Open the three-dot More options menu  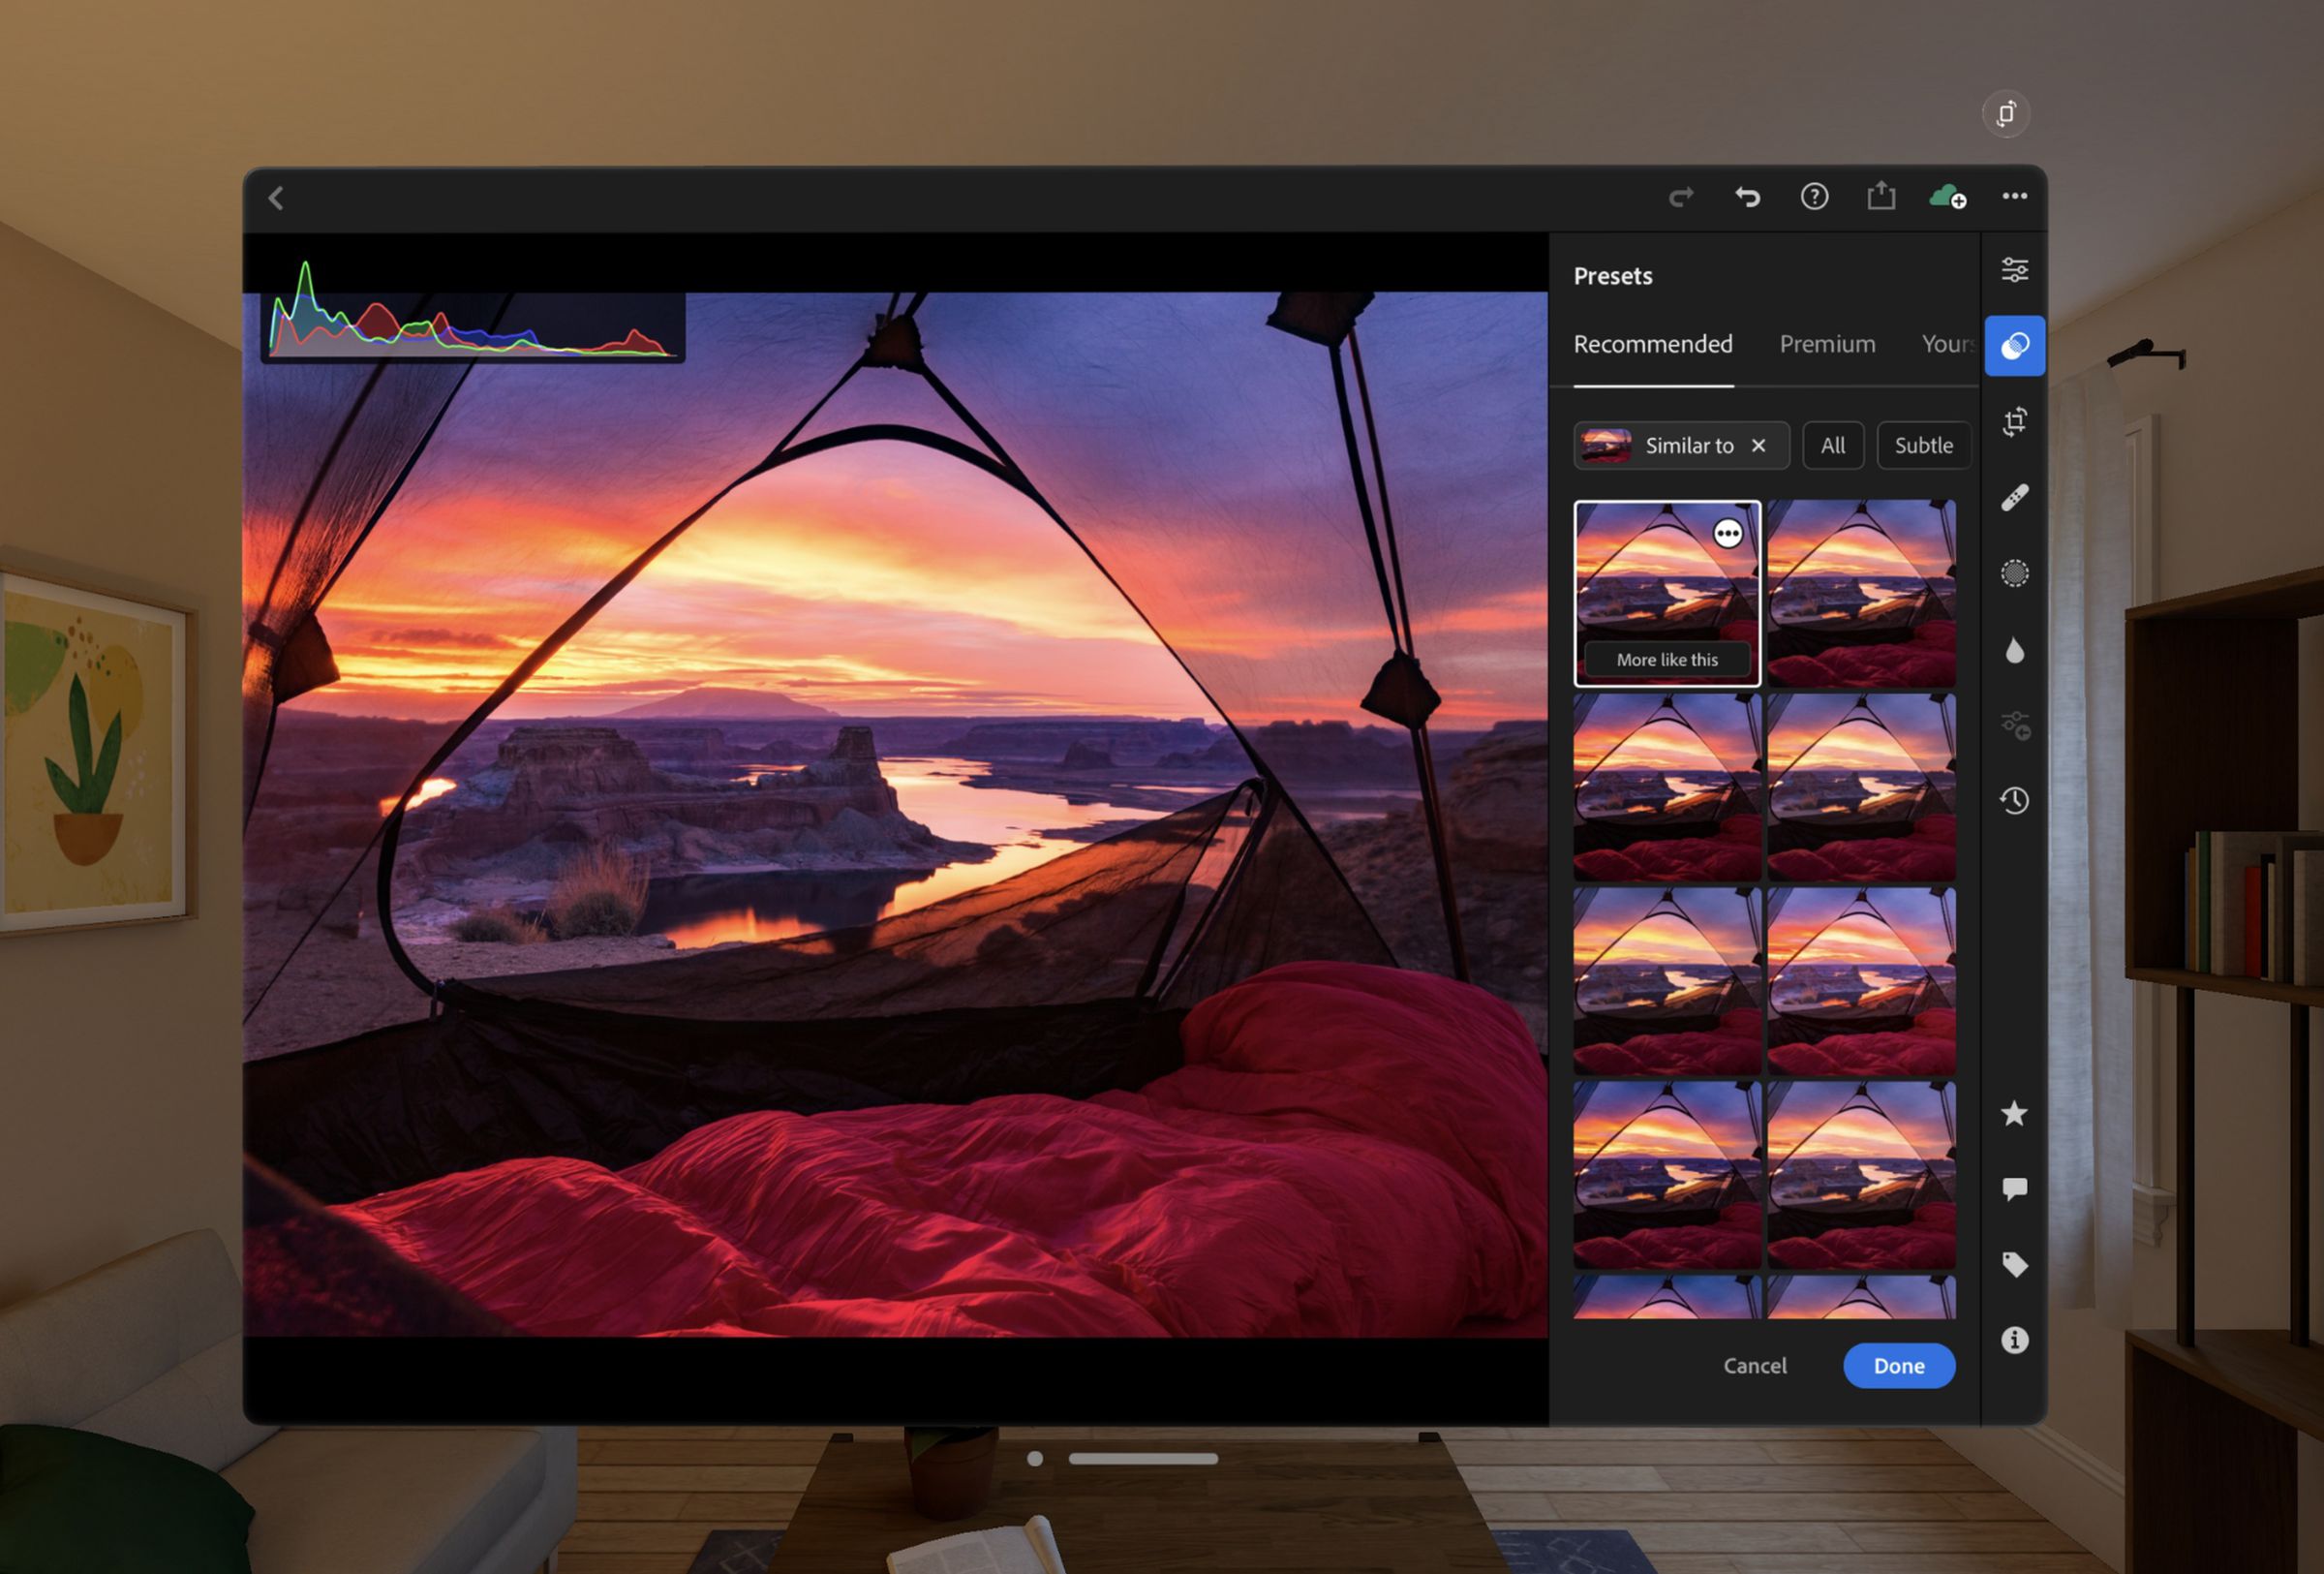2014,197
